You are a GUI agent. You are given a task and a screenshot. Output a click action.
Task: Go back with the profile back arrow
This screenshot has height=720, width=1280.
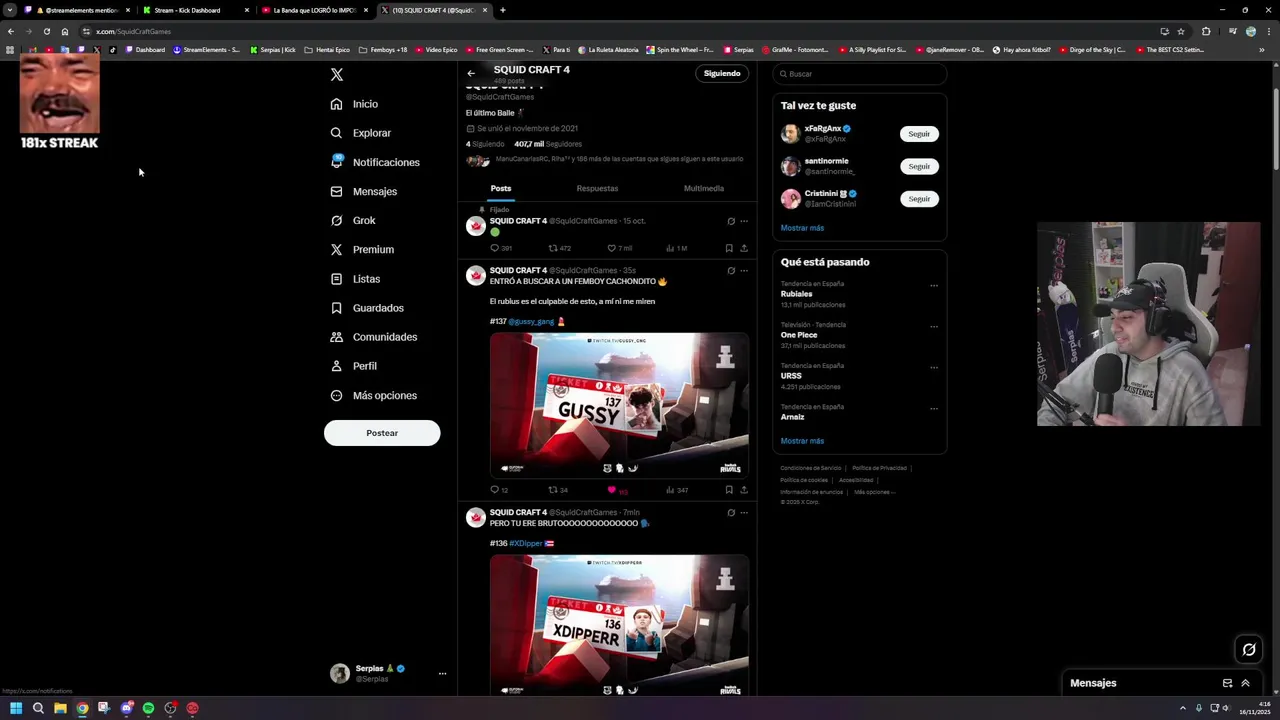click(471, 73)
